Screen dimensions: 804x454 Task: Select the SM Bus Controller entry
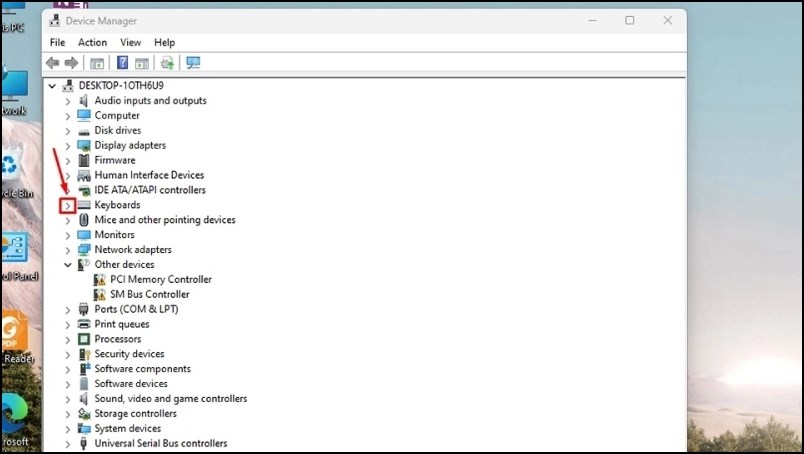[x=150, y=294]
